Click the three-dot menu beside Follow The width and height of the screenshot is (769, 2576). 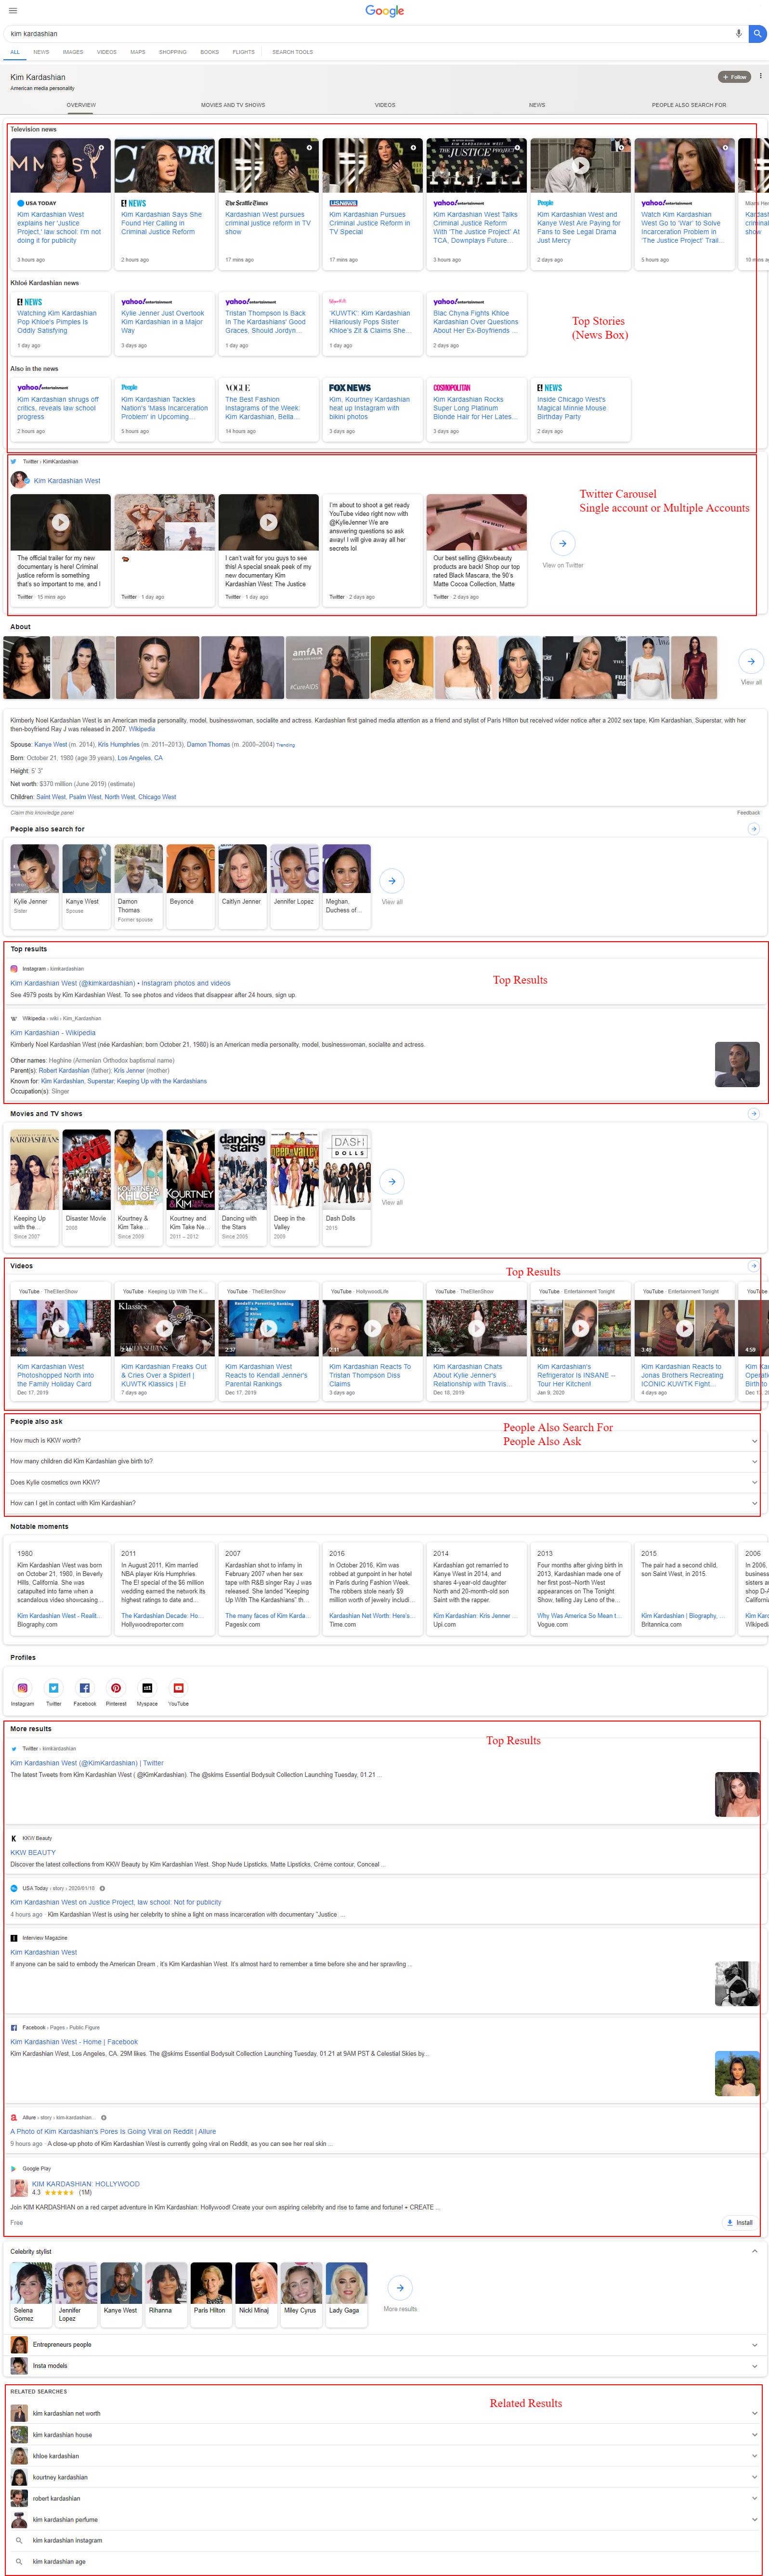[x=760, y=76]
